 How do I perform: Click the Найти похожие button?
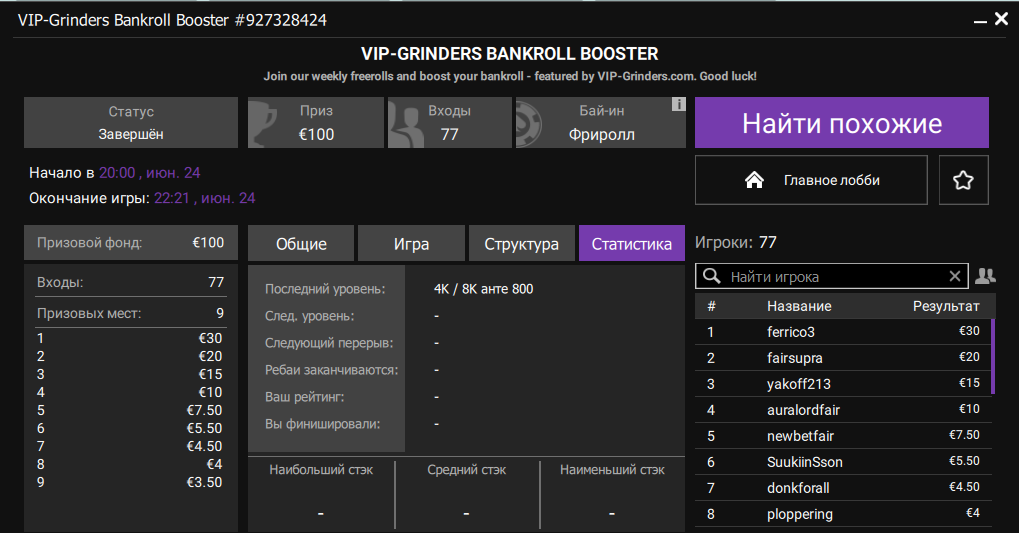pos(842,123)
